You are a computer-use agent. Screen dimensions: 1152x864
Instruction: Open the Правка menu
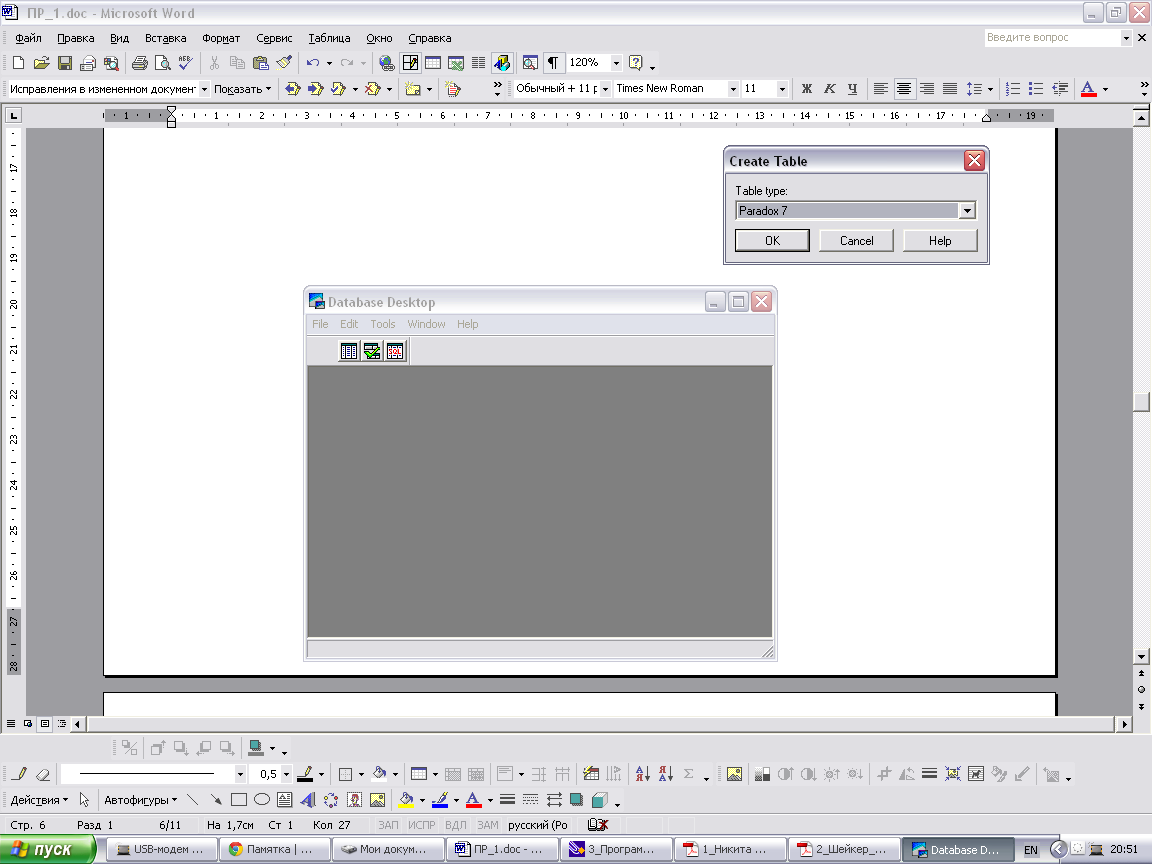(76, 38)
